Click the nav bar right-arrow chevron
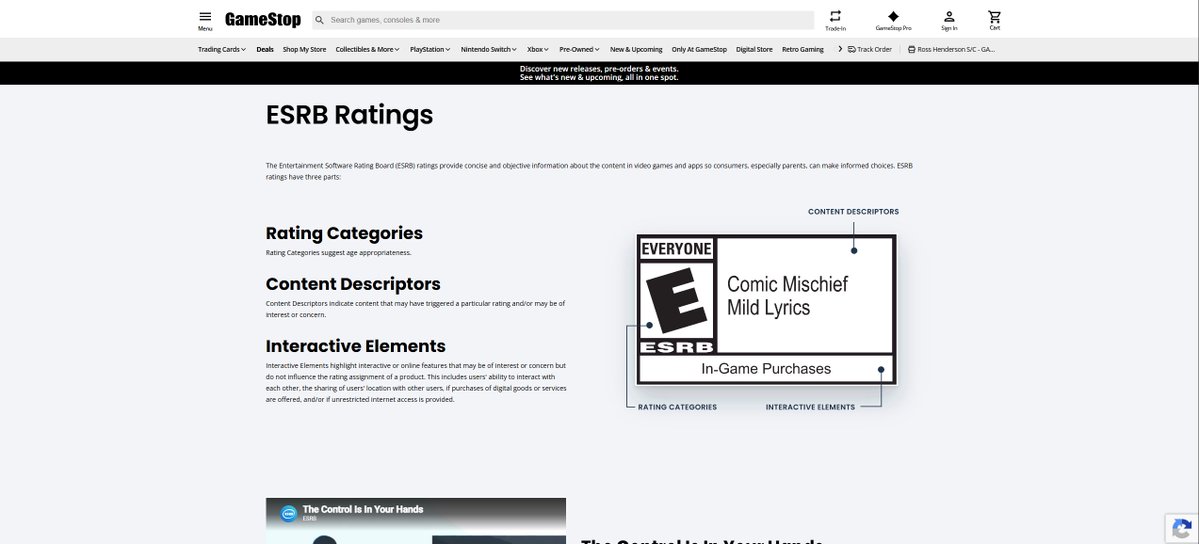The width and height of the screenshot is (1199, 544). [x=840, y=49]
